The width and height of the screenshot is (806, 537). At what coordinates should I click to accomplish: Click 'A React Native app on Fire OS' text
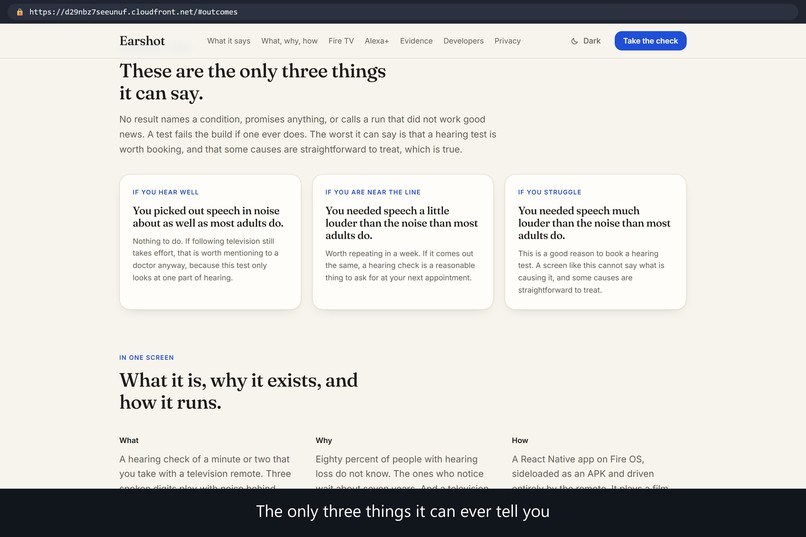(x=590, y=471)
